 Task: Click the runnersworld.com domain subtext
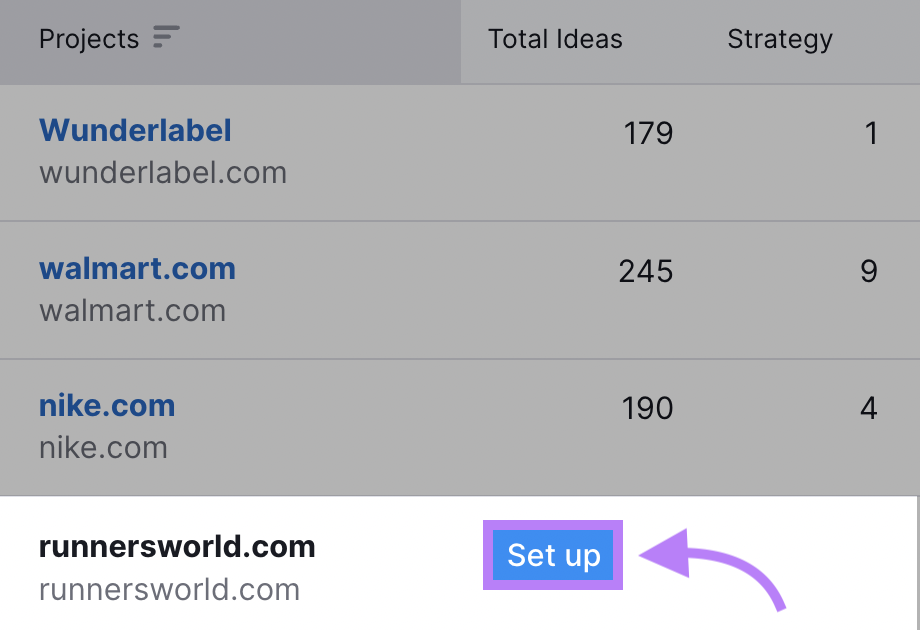coord(168,589)
